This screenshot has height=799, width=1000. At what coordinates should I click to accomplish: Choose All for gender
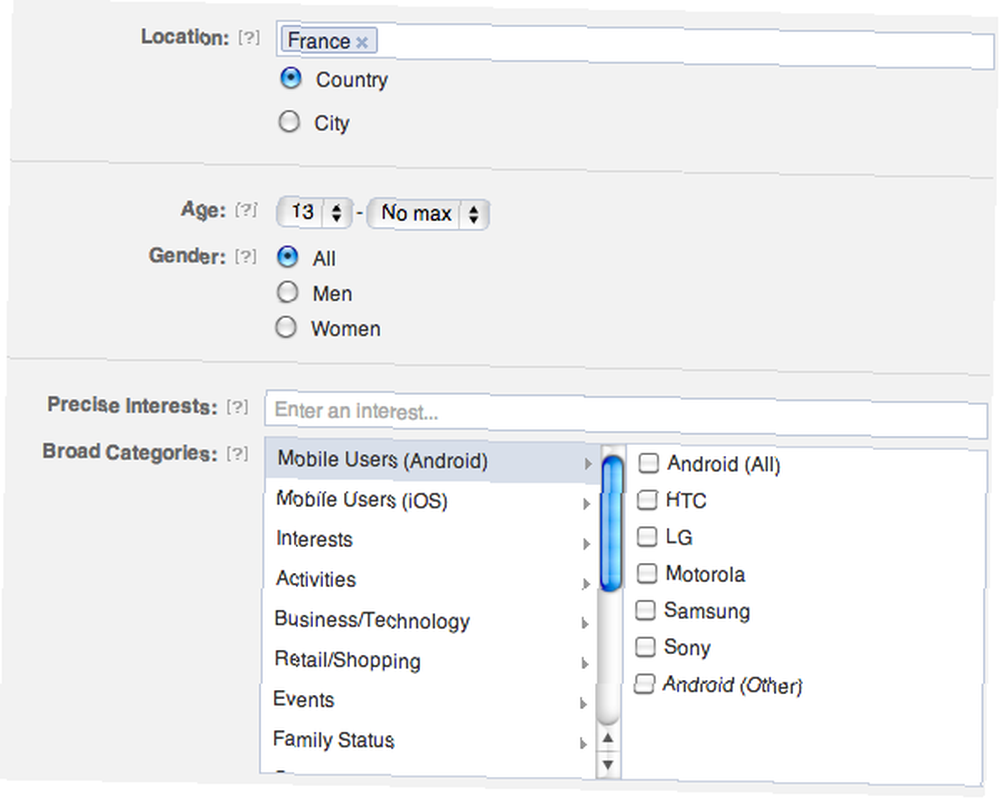[288, 256]
